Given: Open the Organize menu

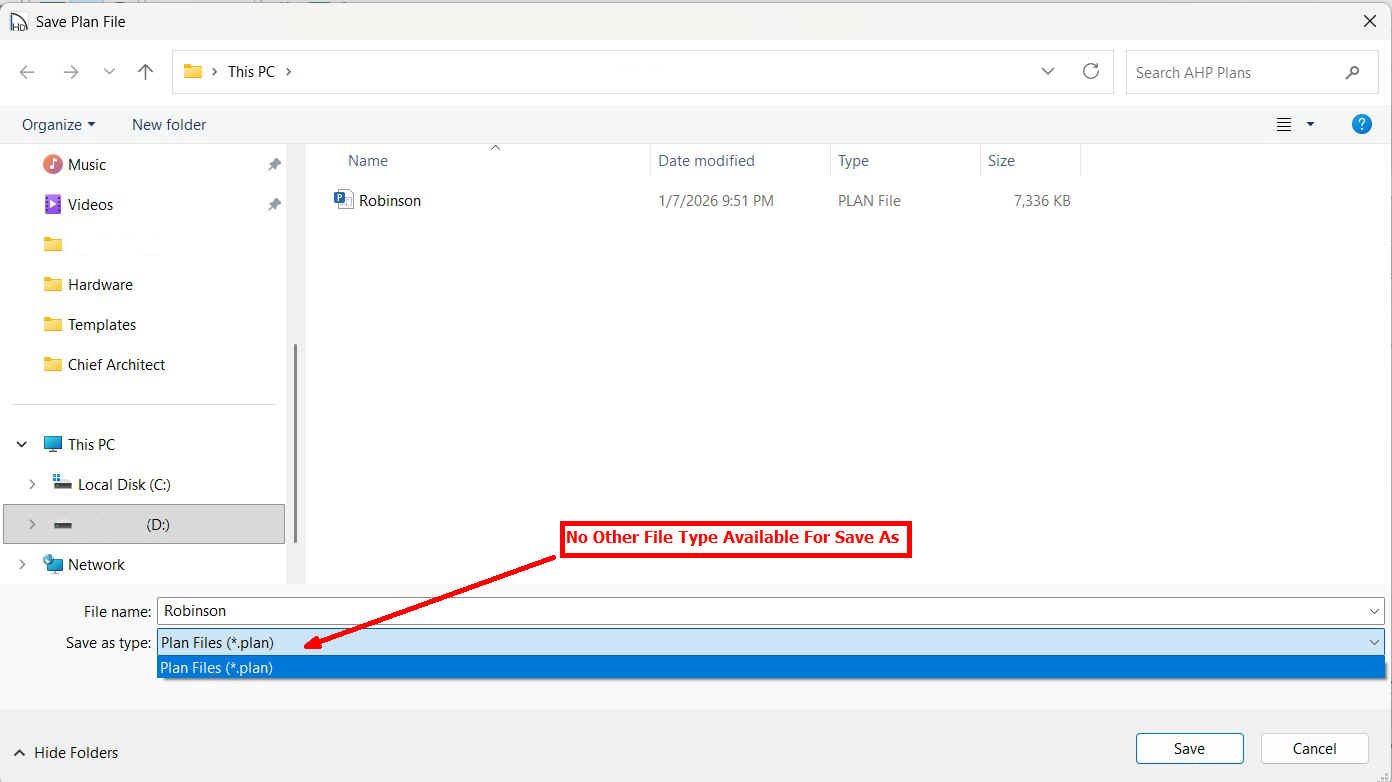Looking at the screenshot, I should pos(58,124).
